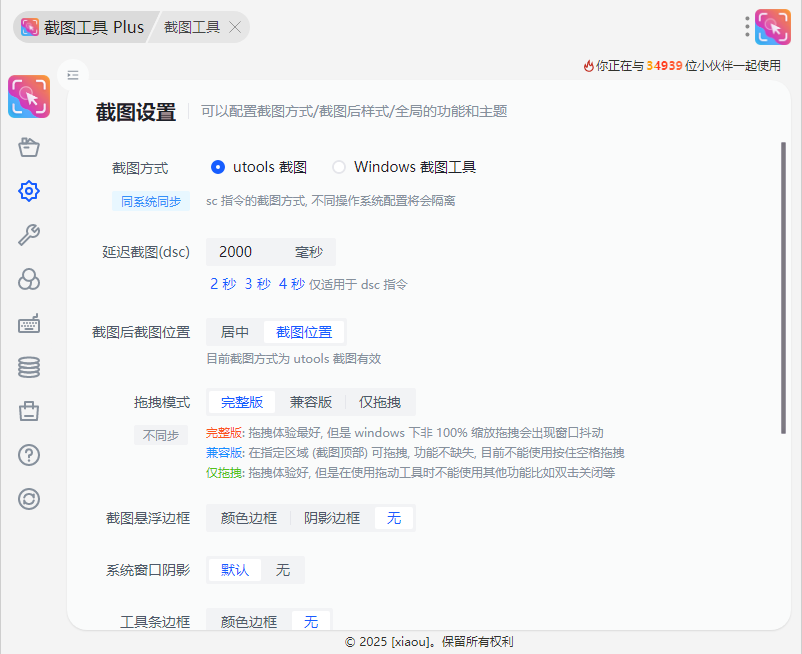Click the plugin avatar icon at top right
Viewport: 802px width, 654px height.
(773, 27)
